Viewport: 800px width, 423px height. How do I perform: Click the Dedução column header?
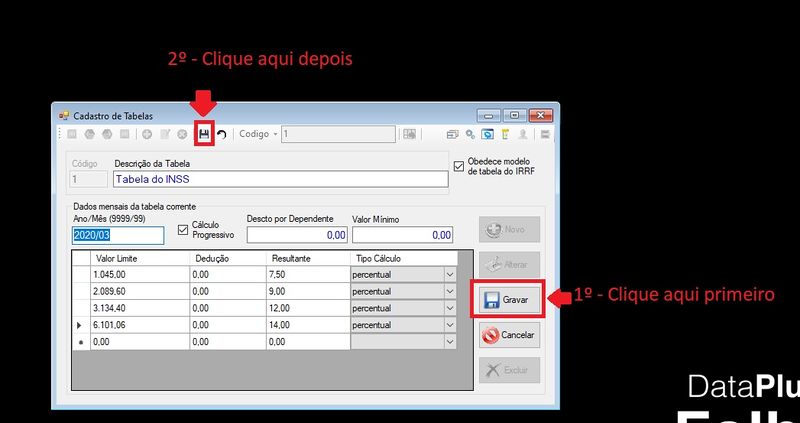click(x=228, y=259)
